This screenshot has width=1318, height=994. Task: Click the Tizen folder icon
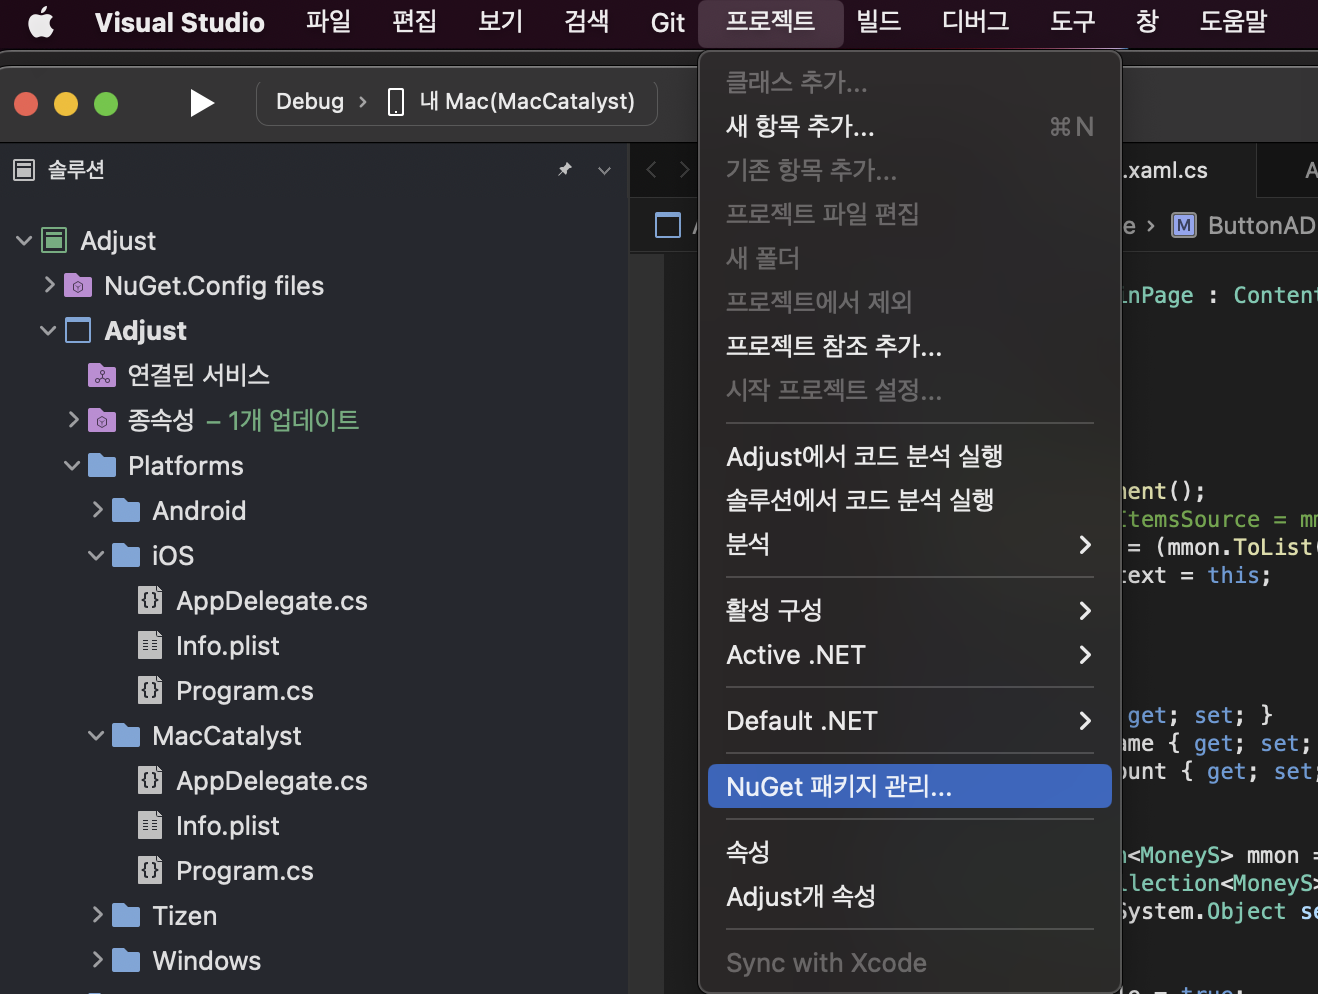126,915
